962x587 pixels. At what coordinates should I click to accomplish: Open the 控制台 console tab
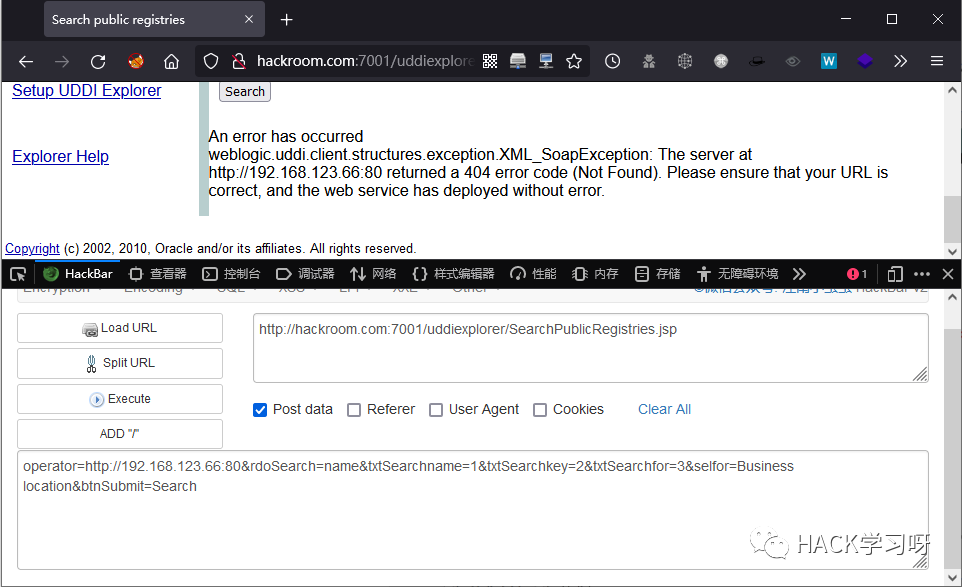231,274
